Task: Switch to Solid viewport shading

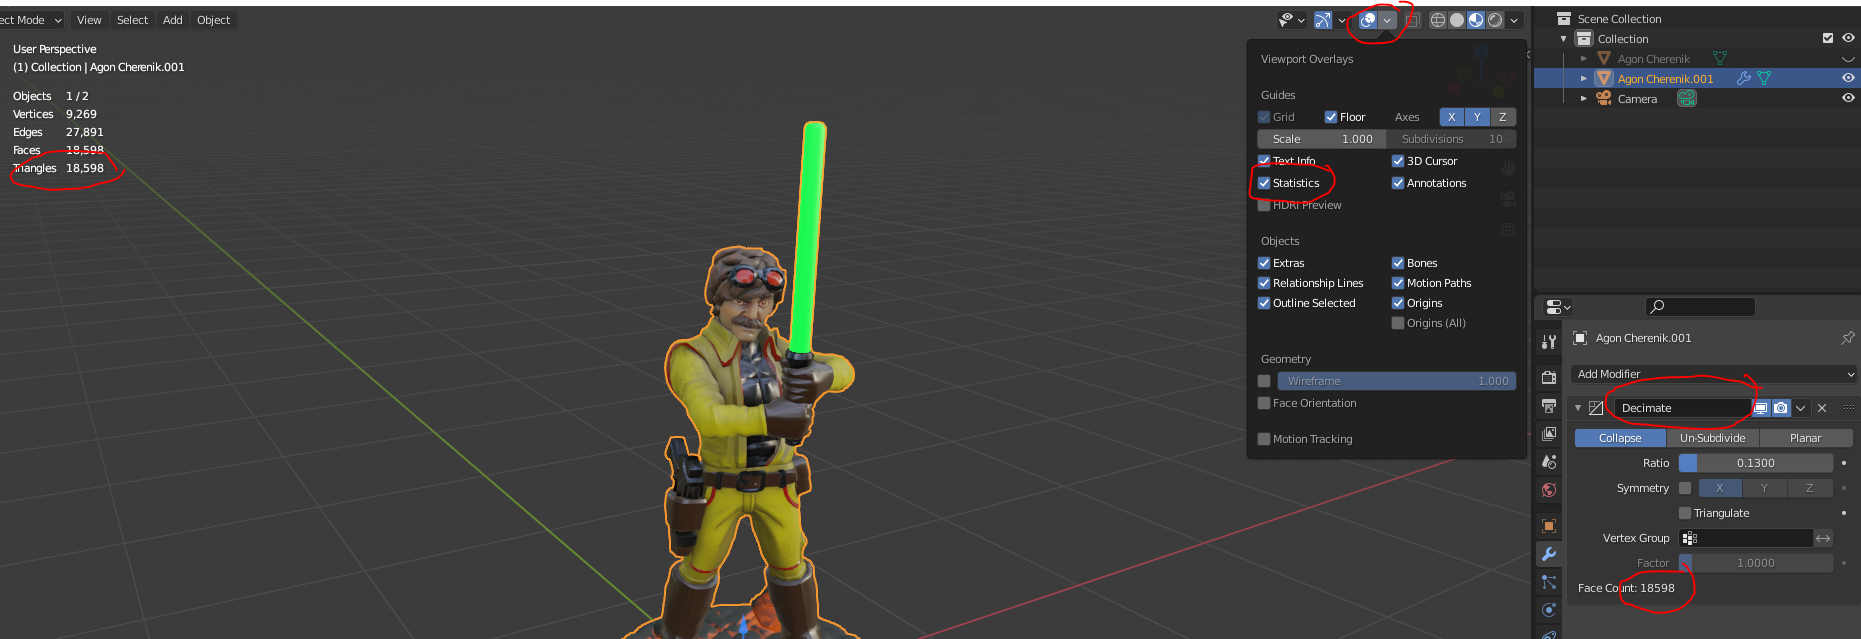Action: point(1457,20)
